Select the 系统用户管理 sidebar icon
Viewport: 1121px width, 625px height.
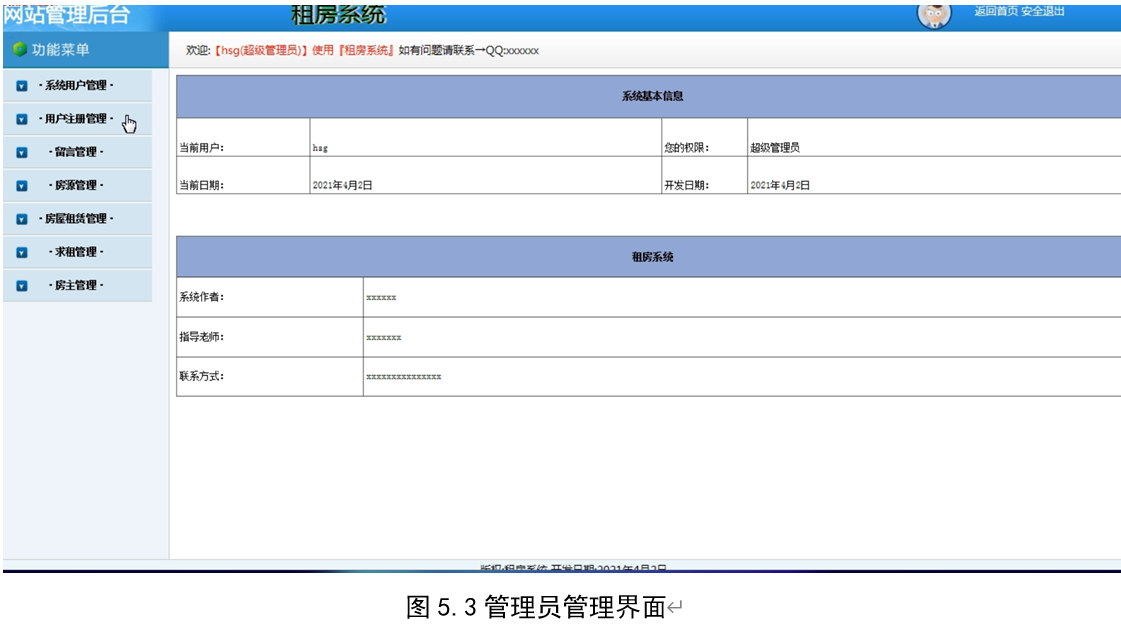[x=25, y=88]
